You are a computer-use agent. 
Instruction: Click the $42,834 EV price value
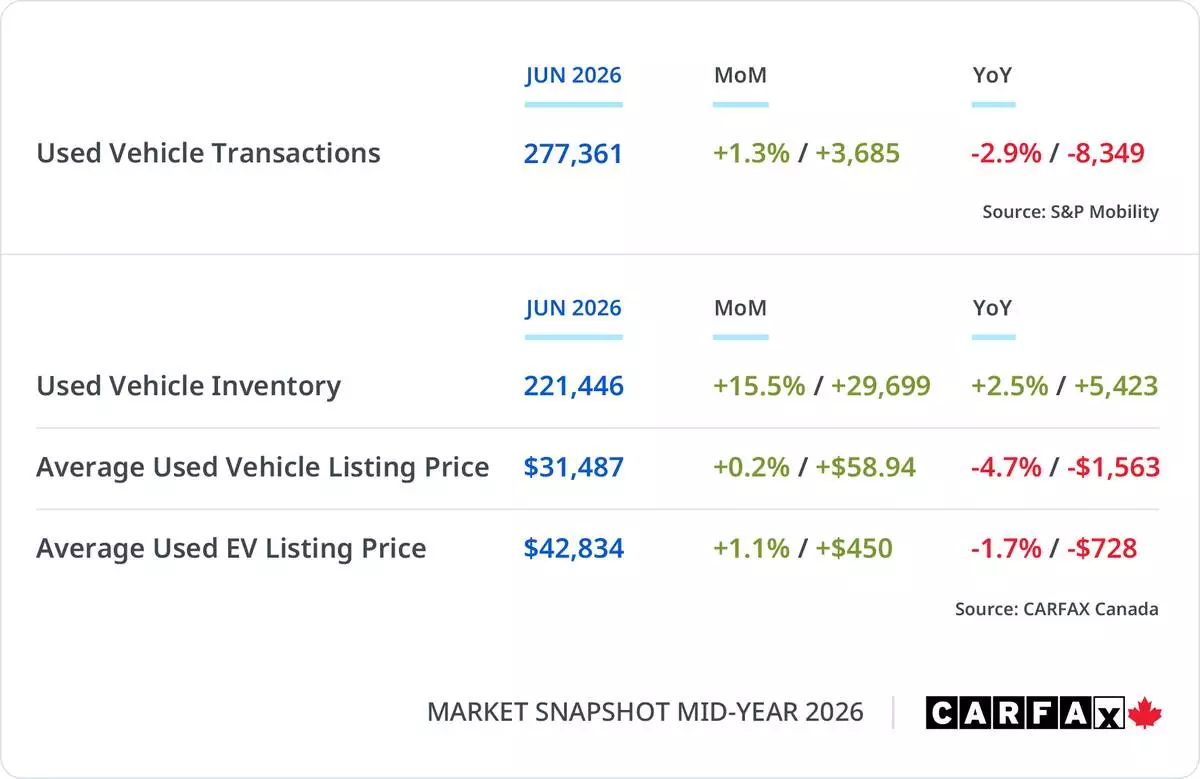coord(573,548)
